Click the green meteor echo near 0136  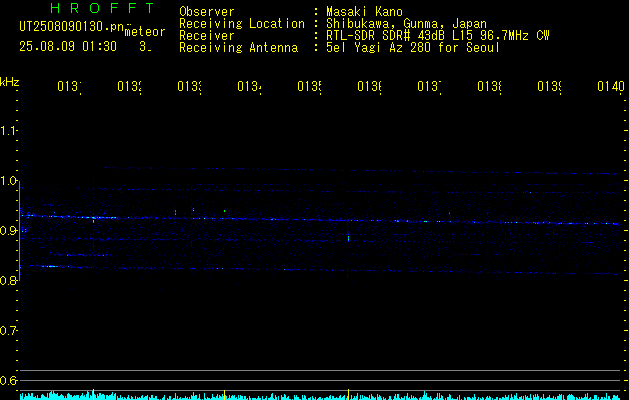pyautogui.click(x=348, y=238)
